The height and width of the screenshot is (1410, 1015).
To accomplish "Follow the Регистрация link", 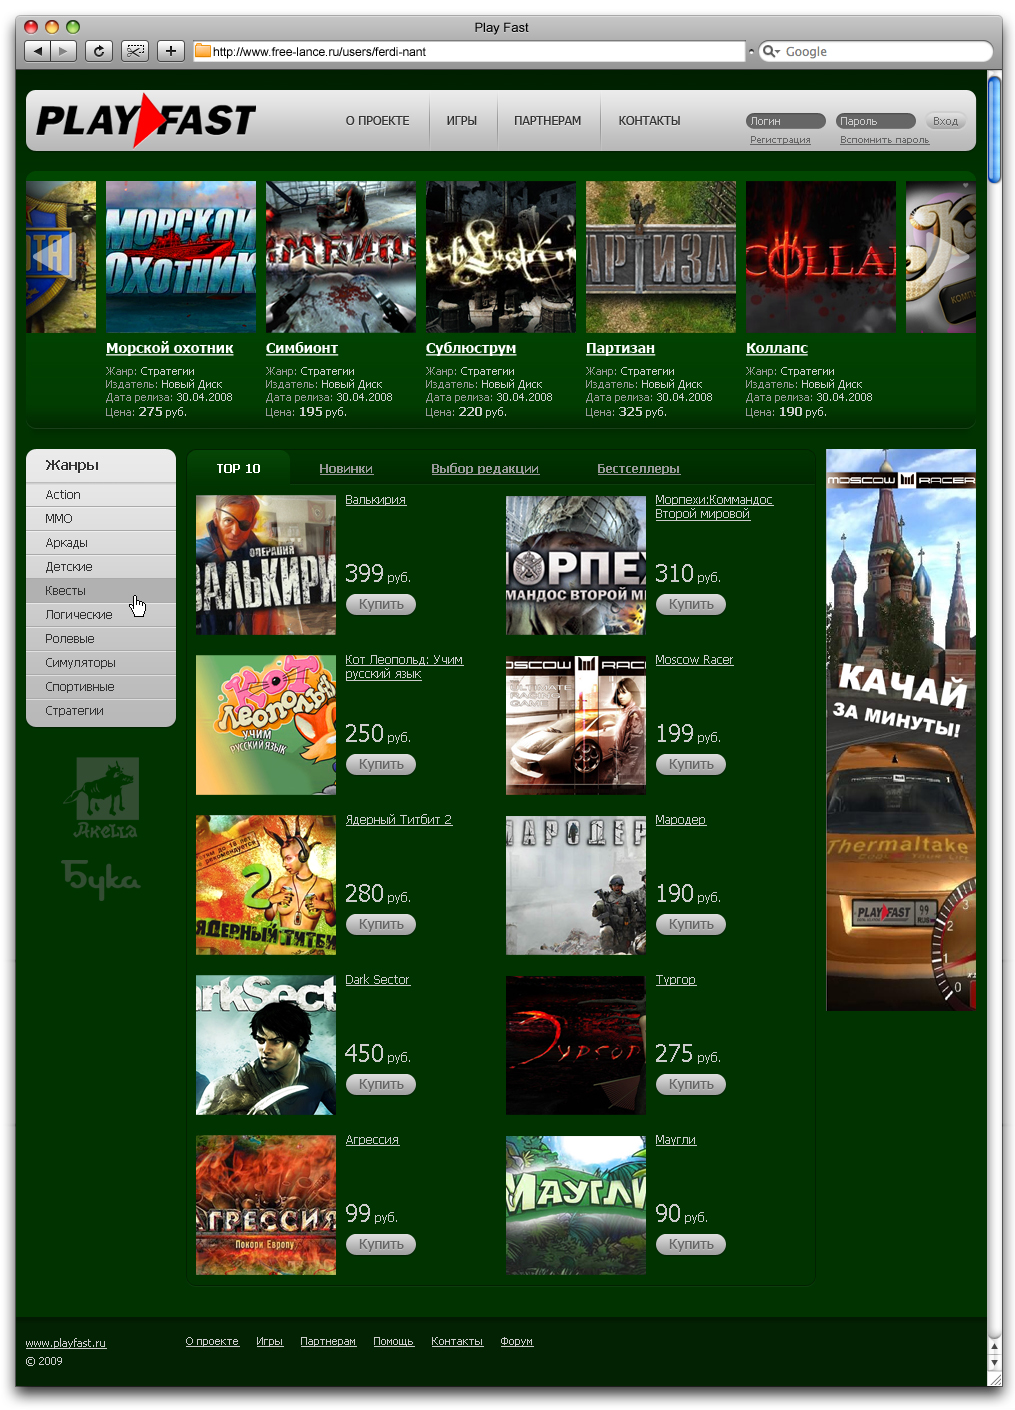I will [780, 140].
